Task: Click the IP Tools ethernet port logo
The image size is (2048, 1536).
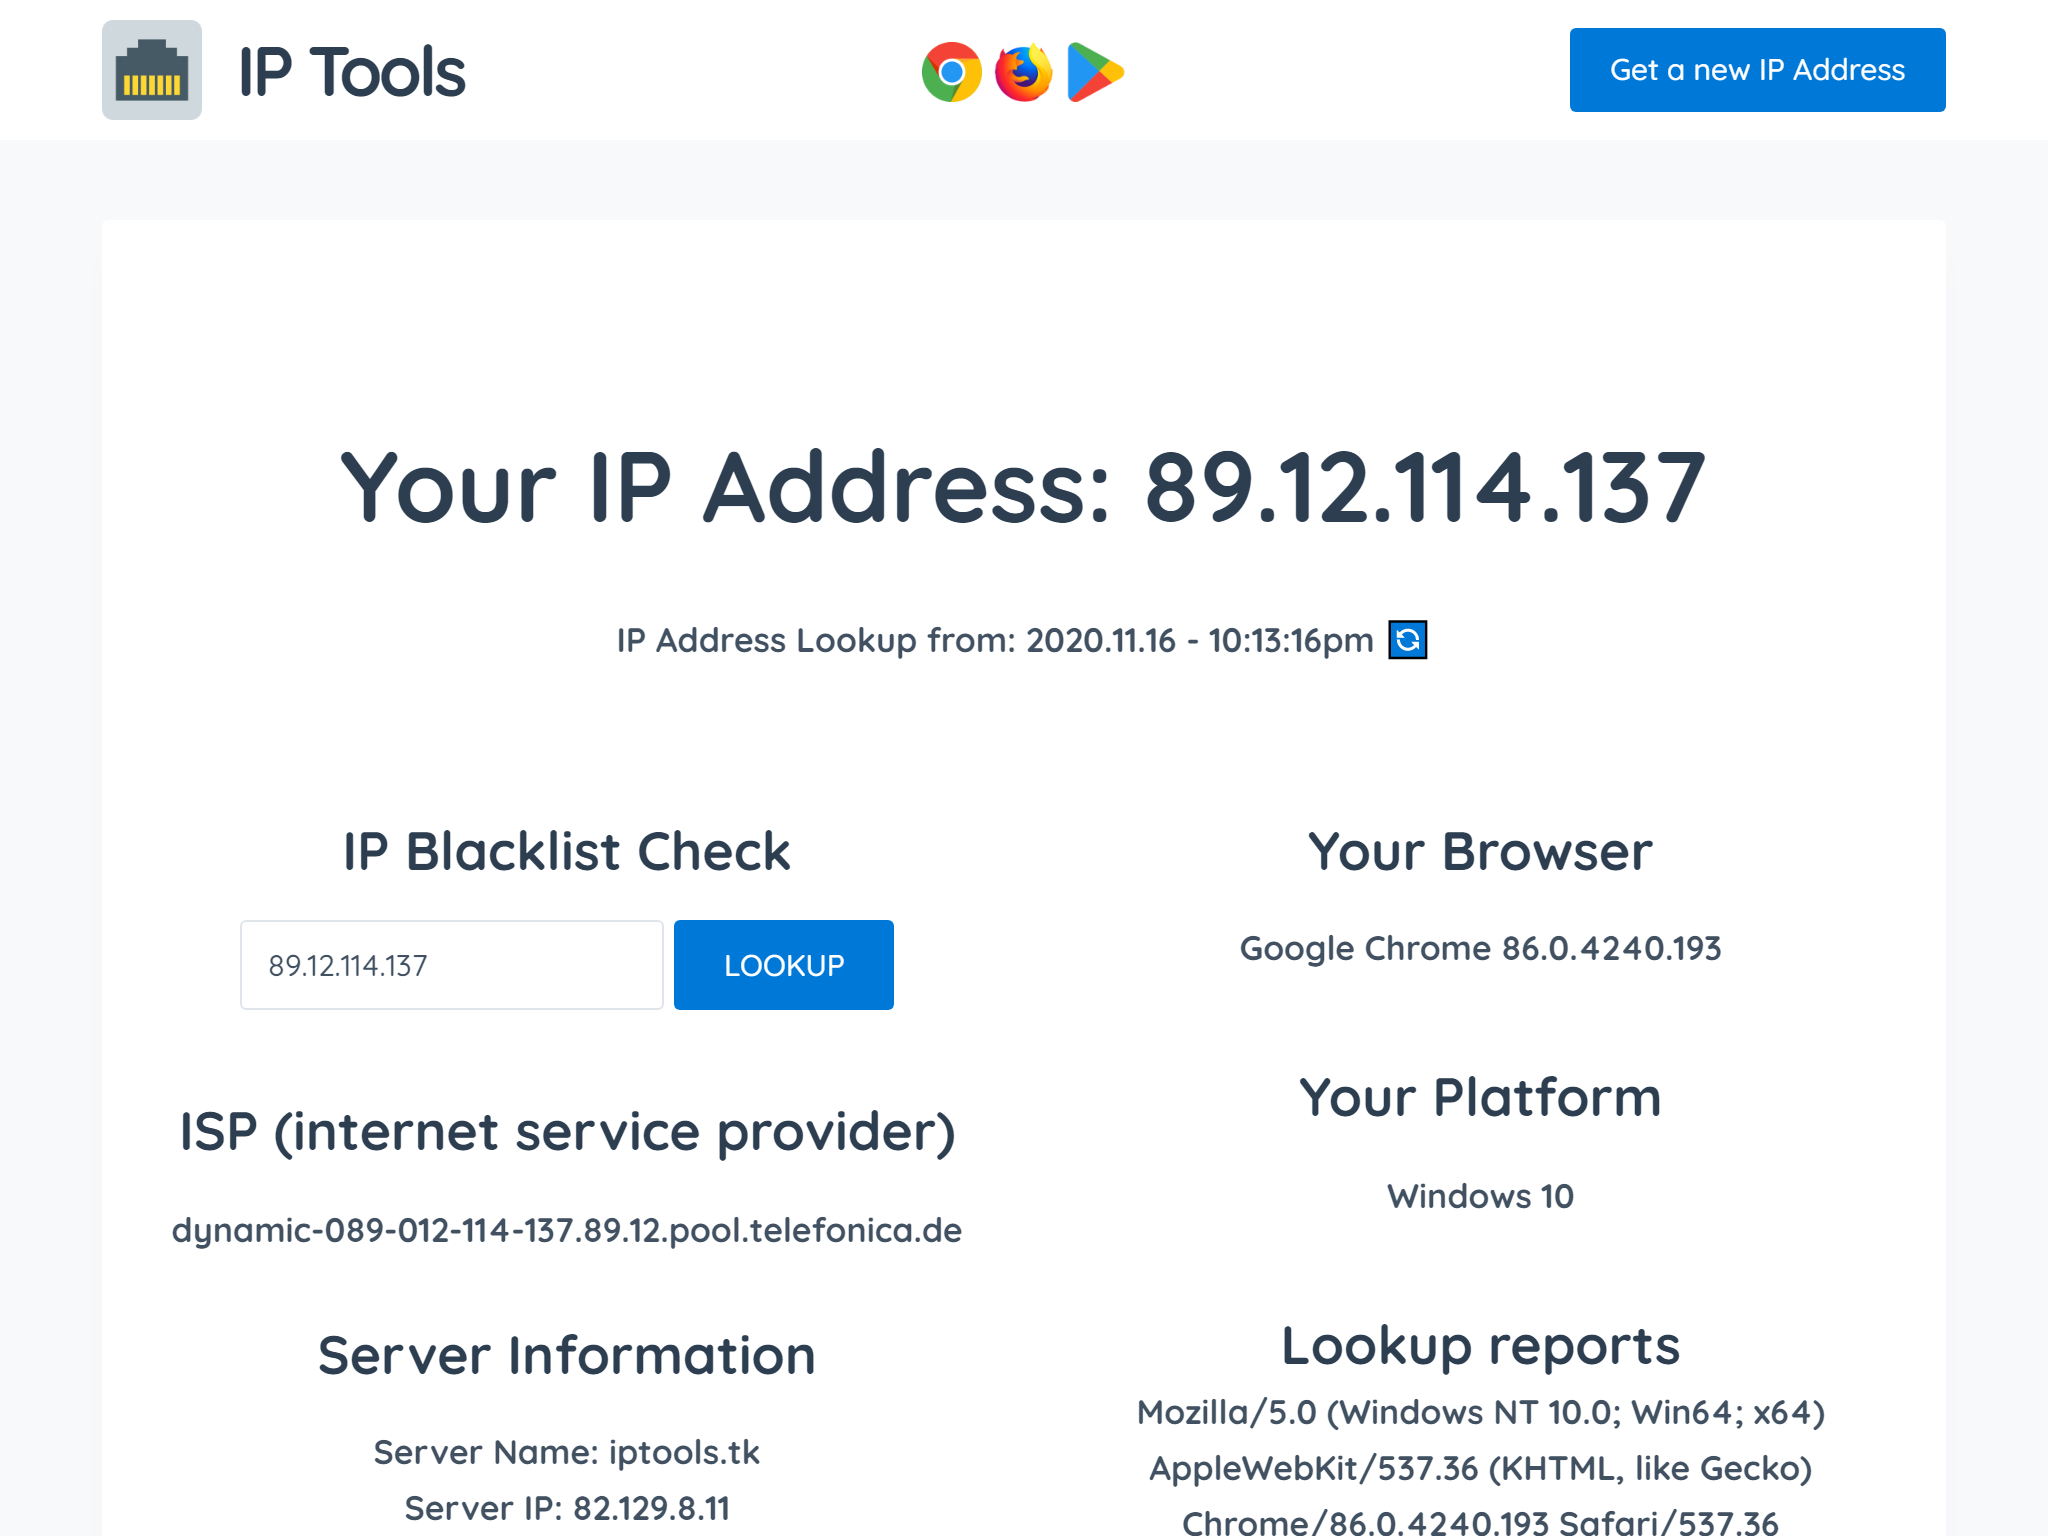Action: pyautogui.click(x=151, y=70)
